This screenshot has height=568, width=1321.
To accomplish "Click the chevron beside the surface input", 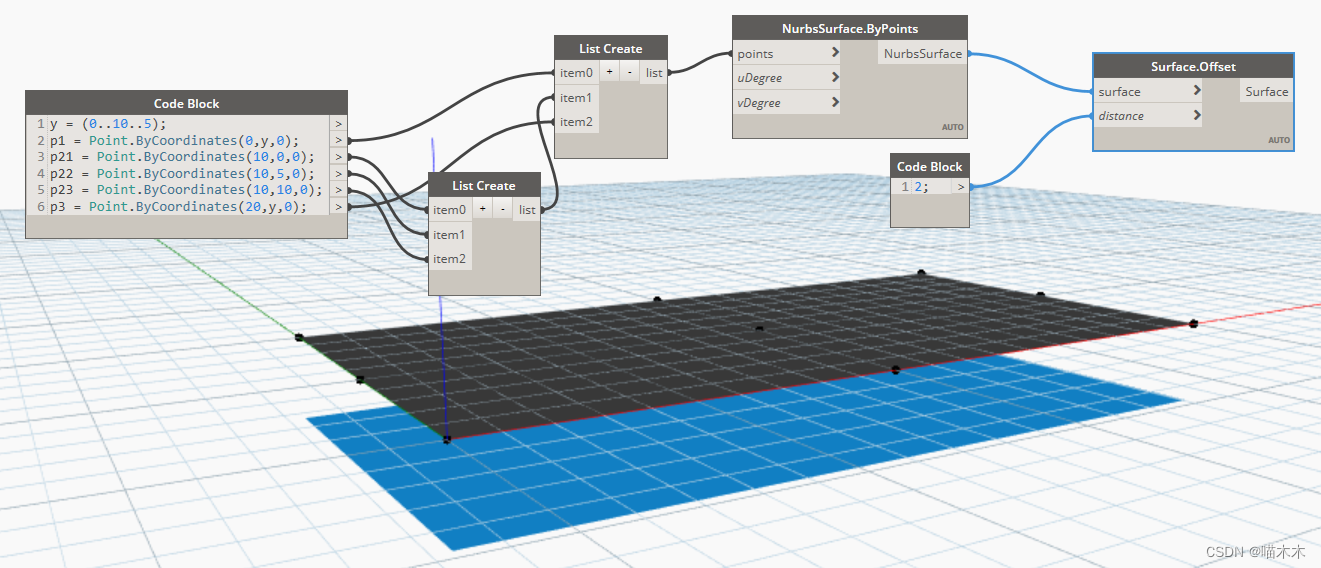I will tap(1197, 91).
